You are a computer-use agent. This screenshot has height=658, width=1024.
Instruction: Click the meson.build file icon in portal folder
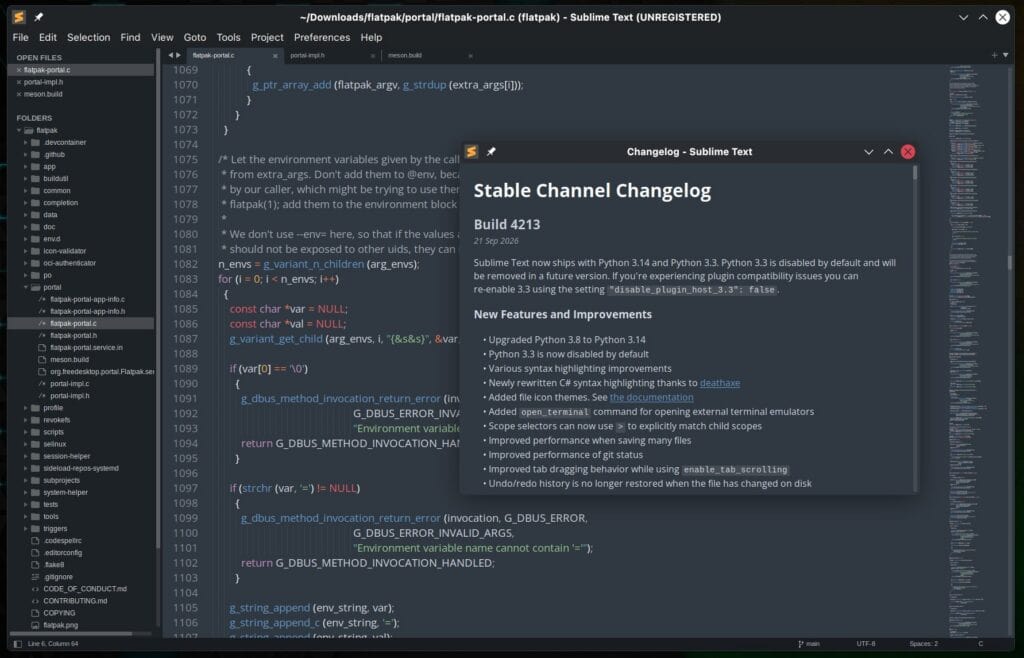click(x=42, y=360)
